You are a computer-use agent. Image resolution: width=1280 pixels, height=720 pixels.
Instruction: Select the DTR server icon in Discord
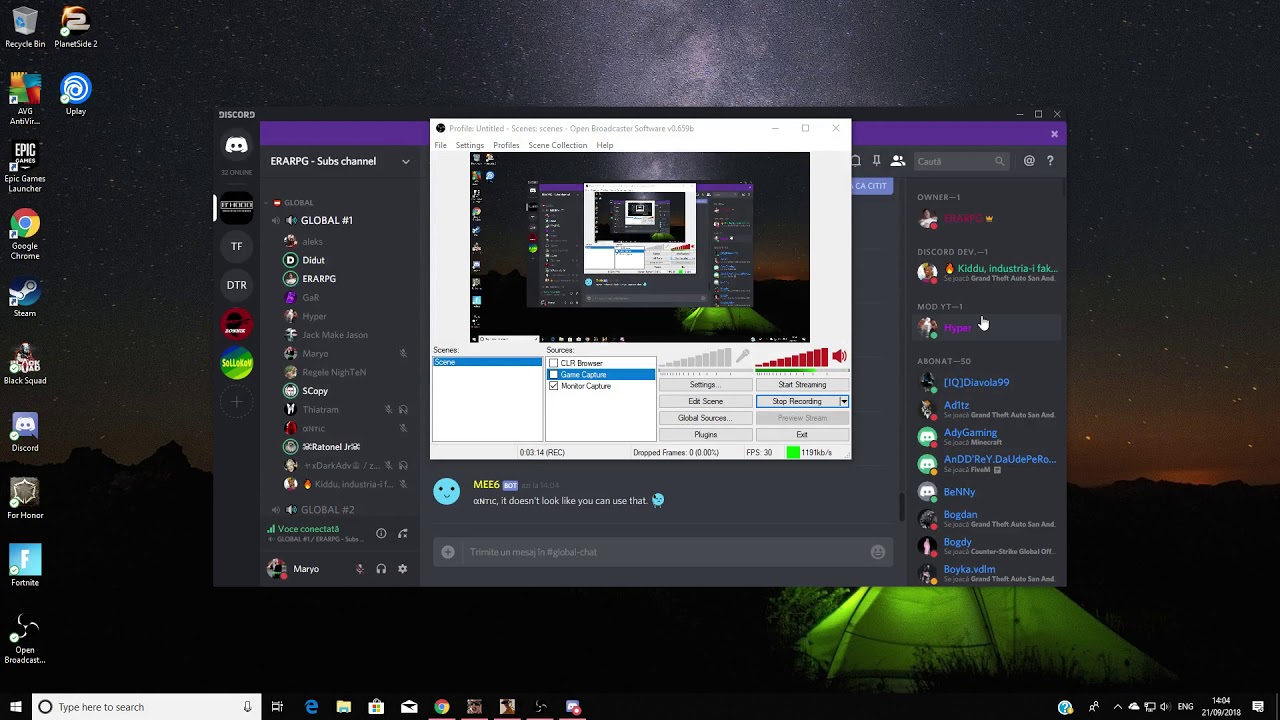point(236,285)
